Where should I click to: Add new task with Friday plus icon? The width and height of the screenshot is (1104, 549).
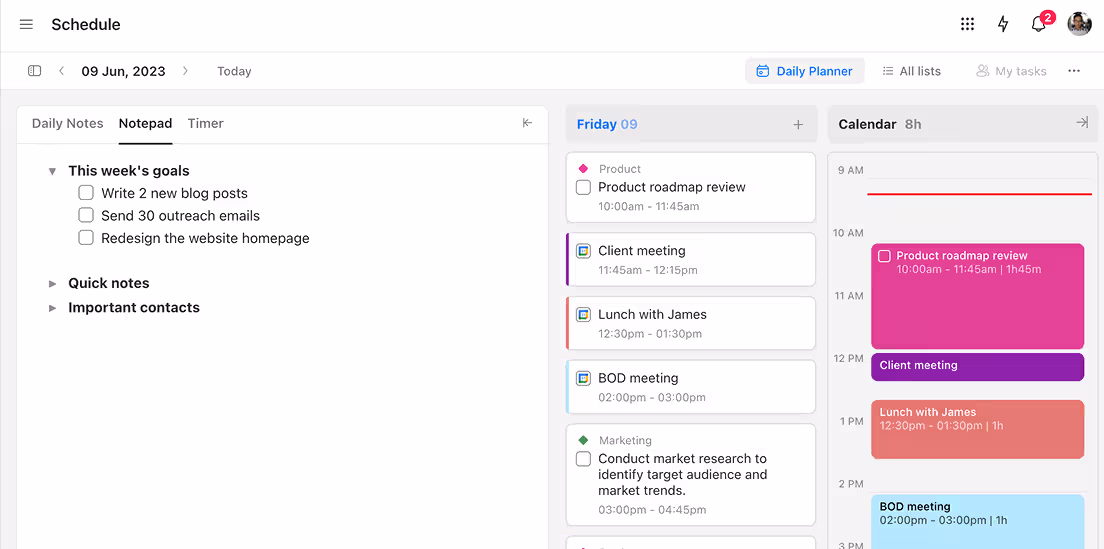(x=798, y=124)
